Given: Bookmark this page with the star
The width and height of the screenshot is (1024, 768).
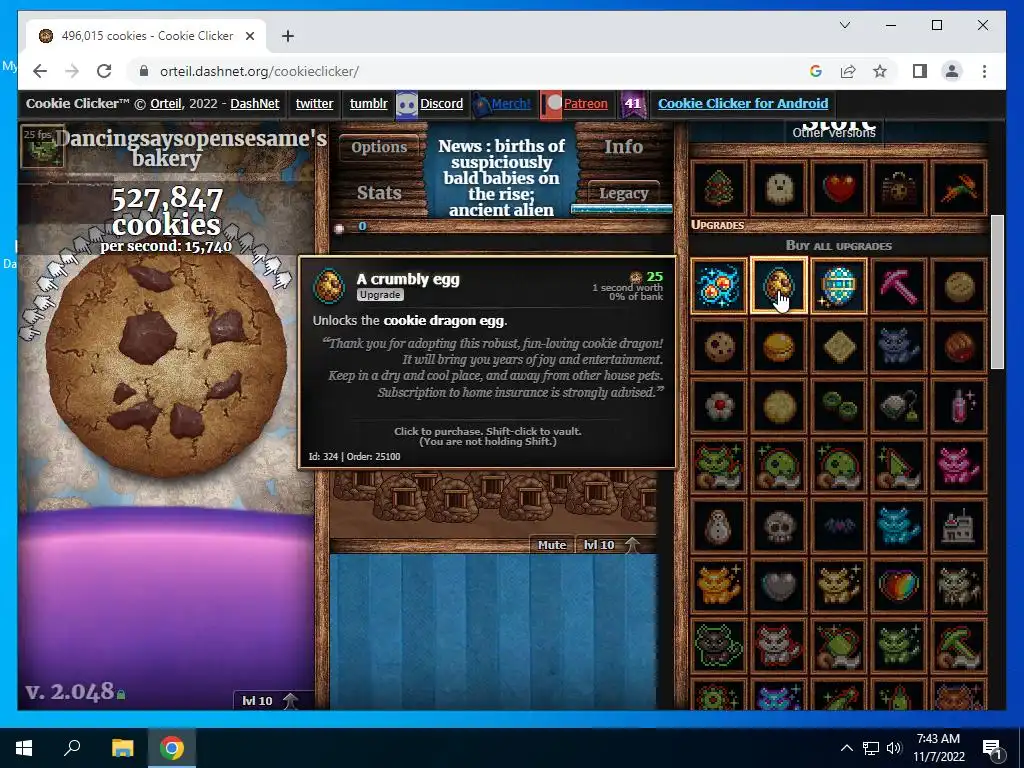Looking at the screenshot, I should [880, 71].
